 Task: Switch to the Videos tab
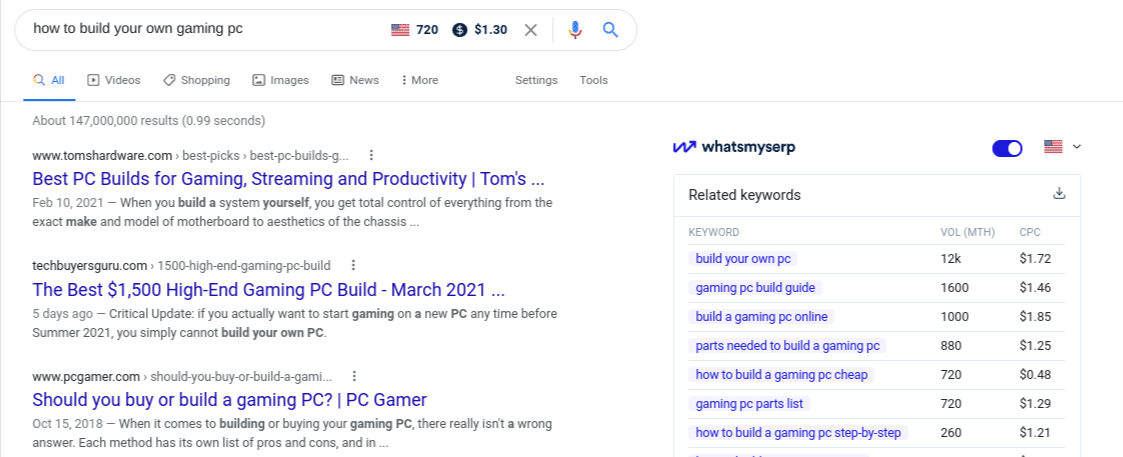tap(114, 80)
